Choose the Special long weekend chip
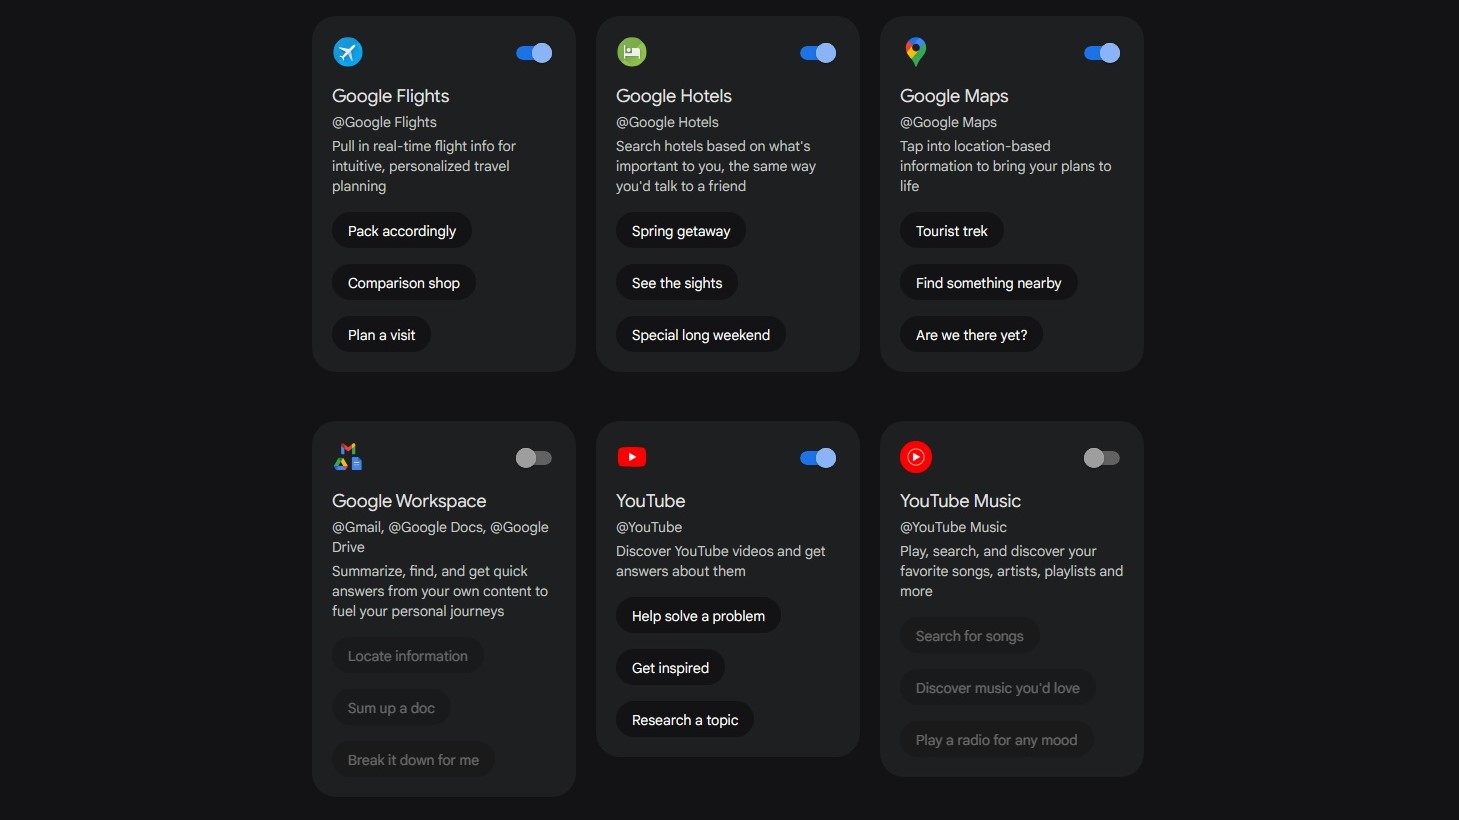Image resolution: width=1459 pixels, height=820 pixels. pos(701,335)
